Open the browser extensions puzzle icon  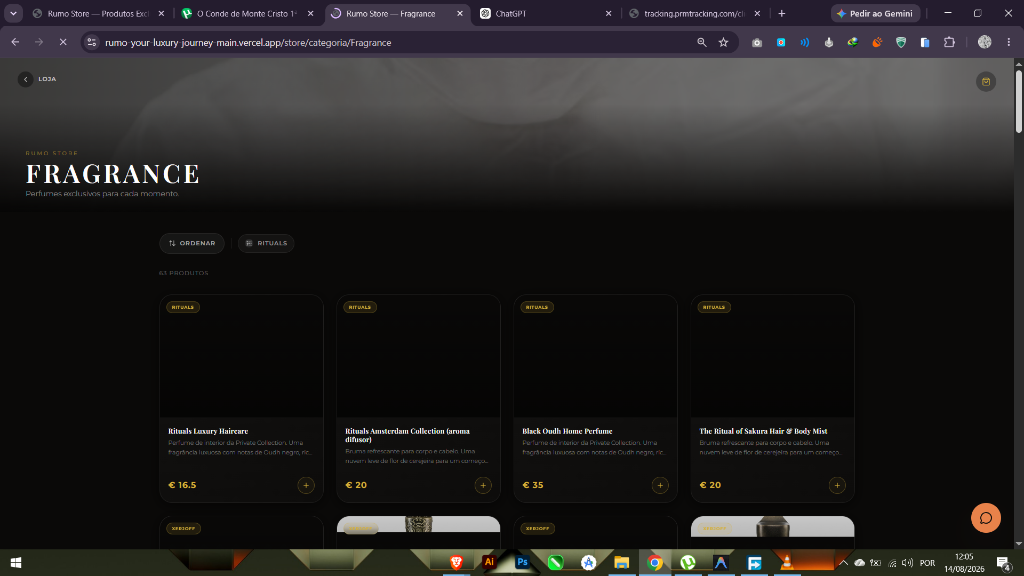pos(949,42)
